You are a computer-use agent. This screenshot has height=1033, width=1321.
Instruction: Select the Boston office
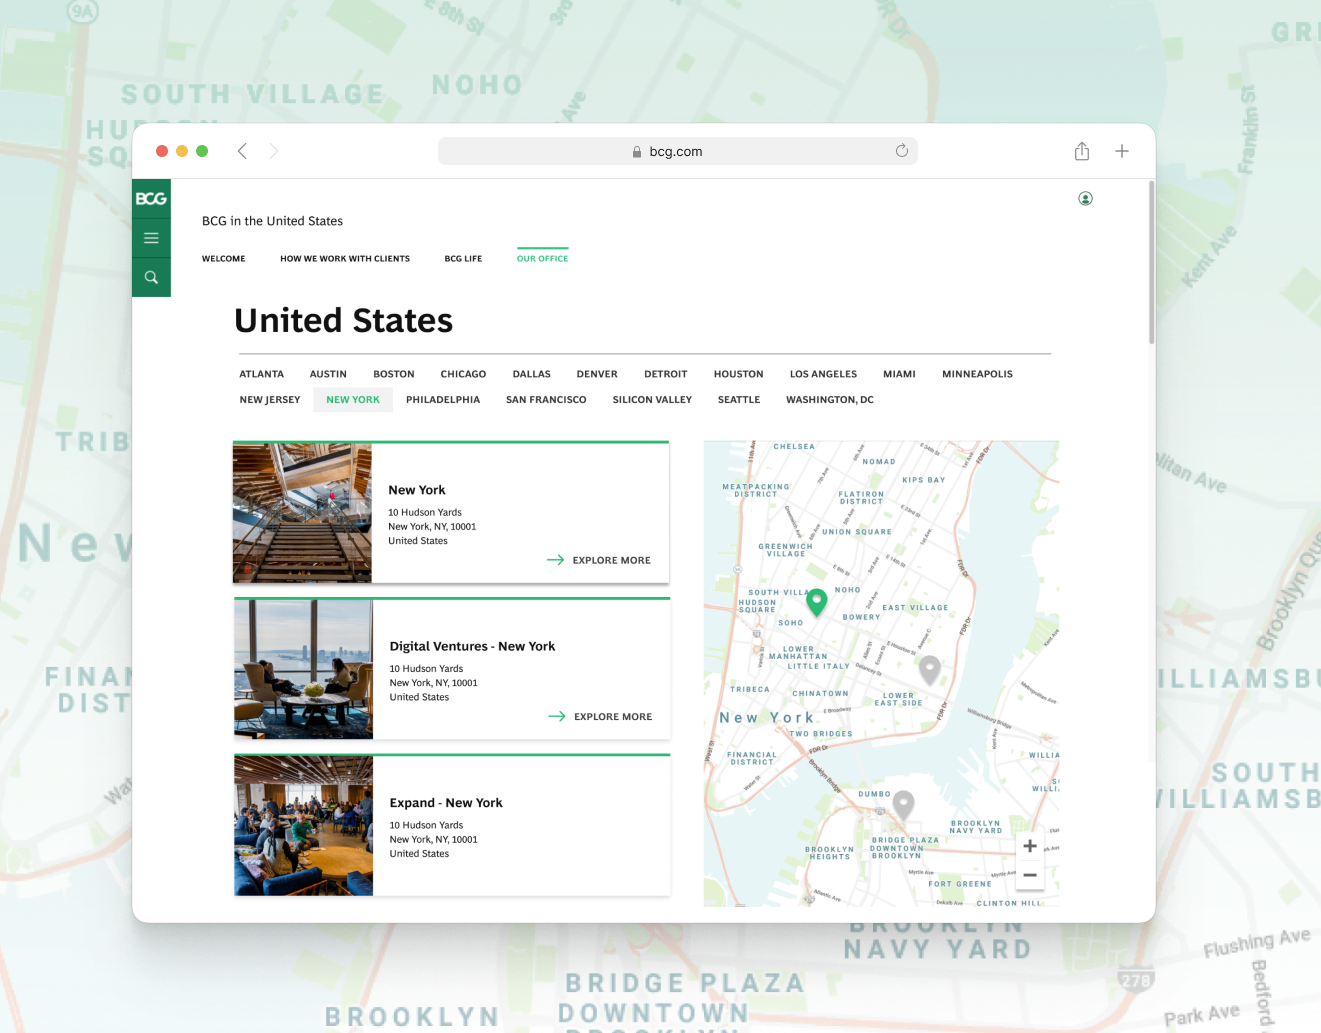point(394,374)
